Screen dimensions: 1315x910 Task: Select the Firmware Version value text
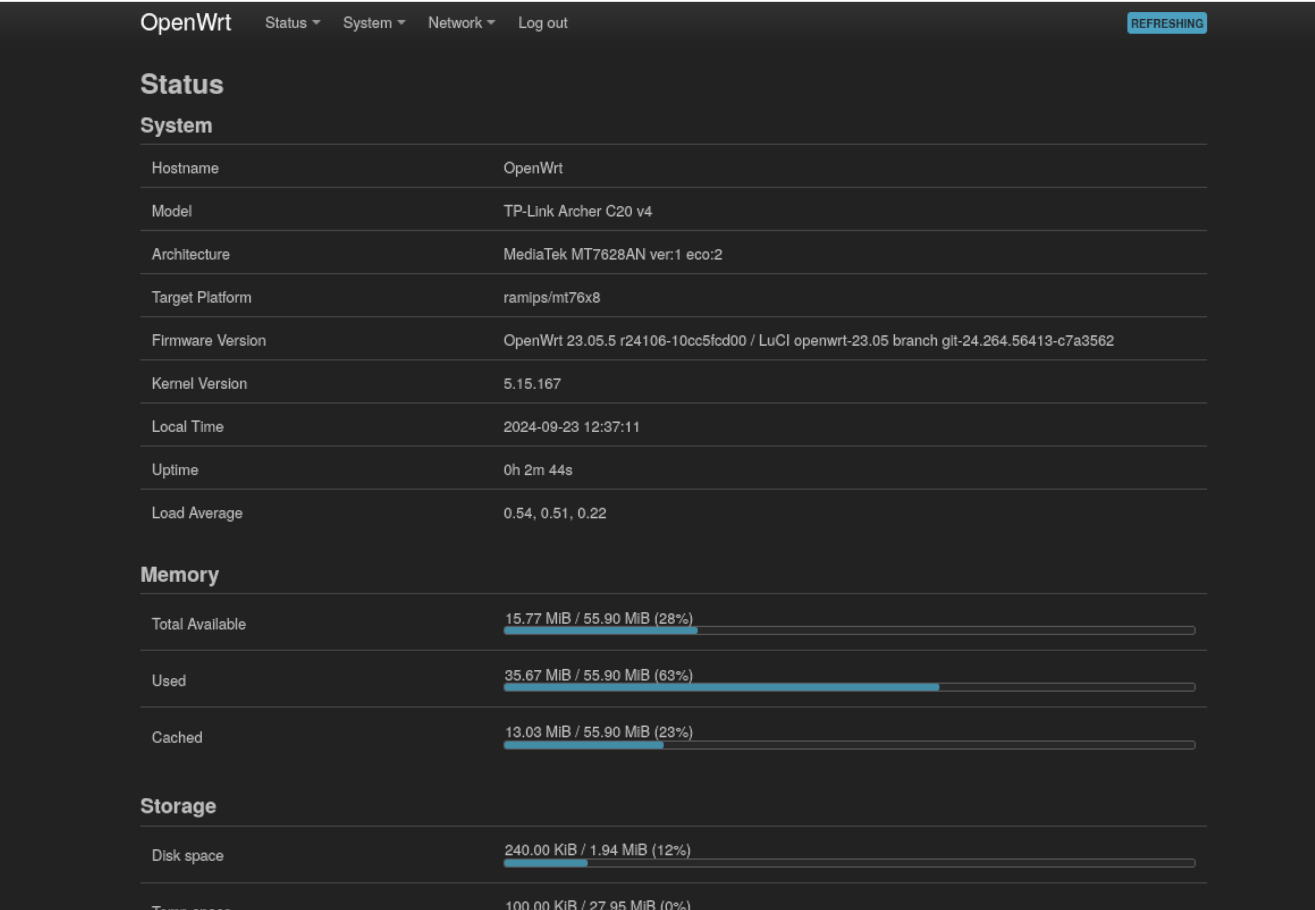tap(809, 341)
